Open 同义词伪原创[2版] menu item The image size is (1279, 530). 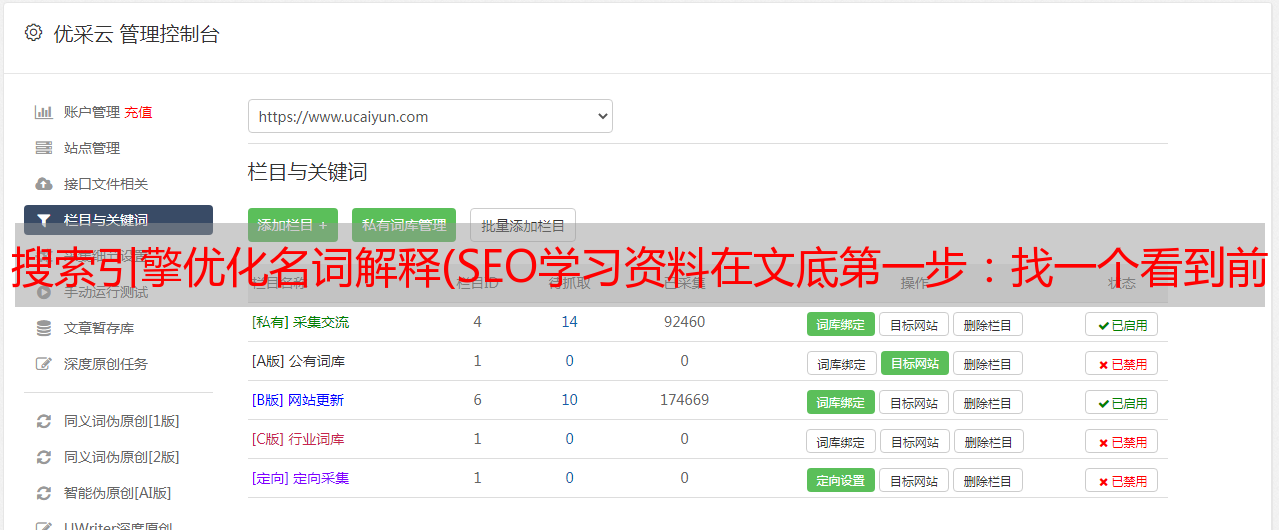pyautogui.click(x=122, y=457)
